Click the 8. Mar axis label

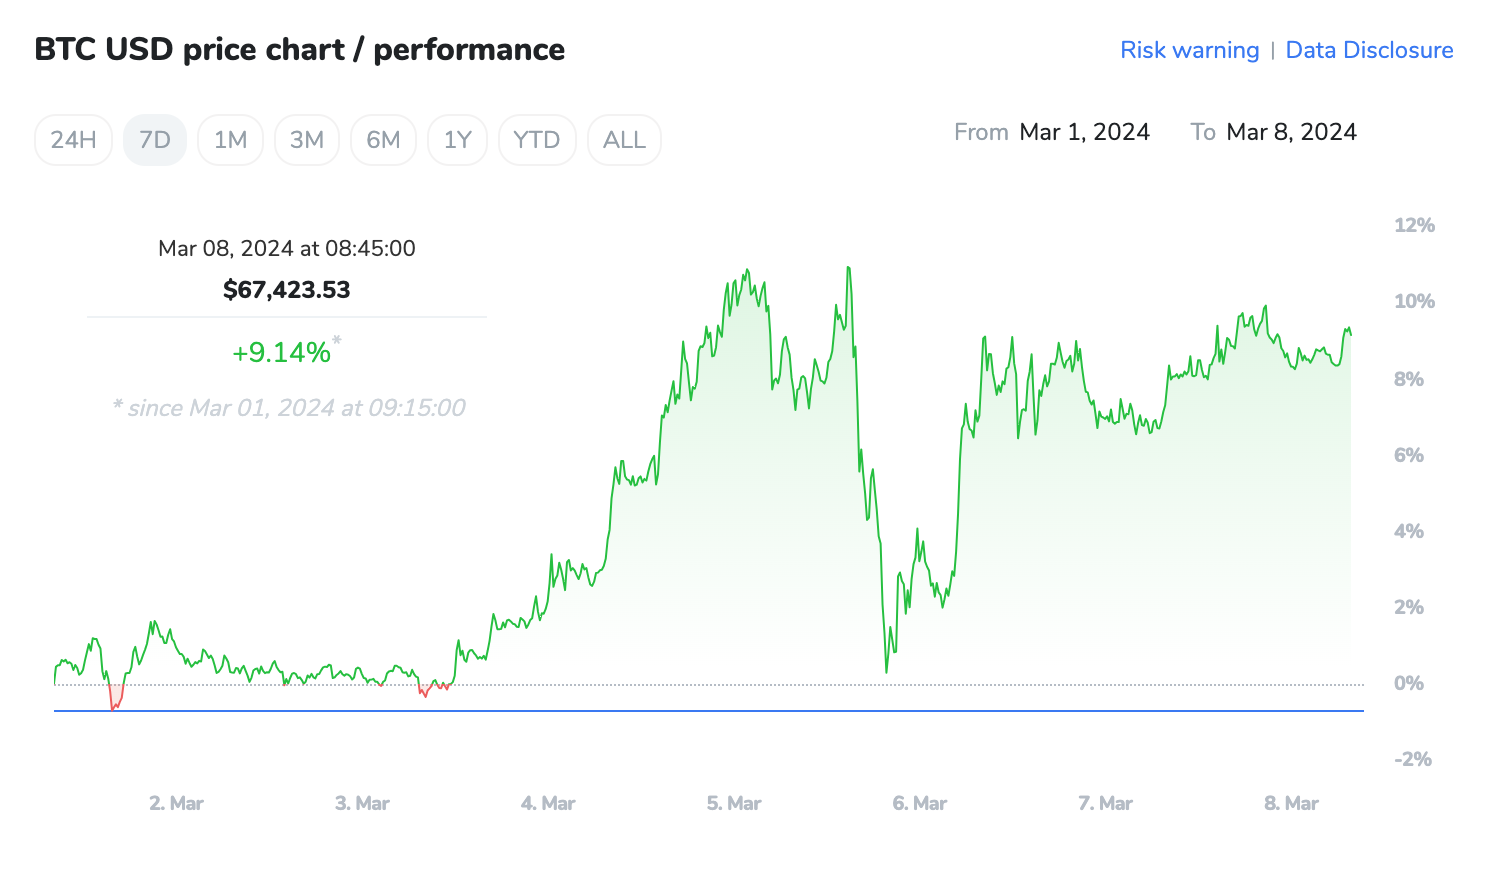[x=1290, y=803]
